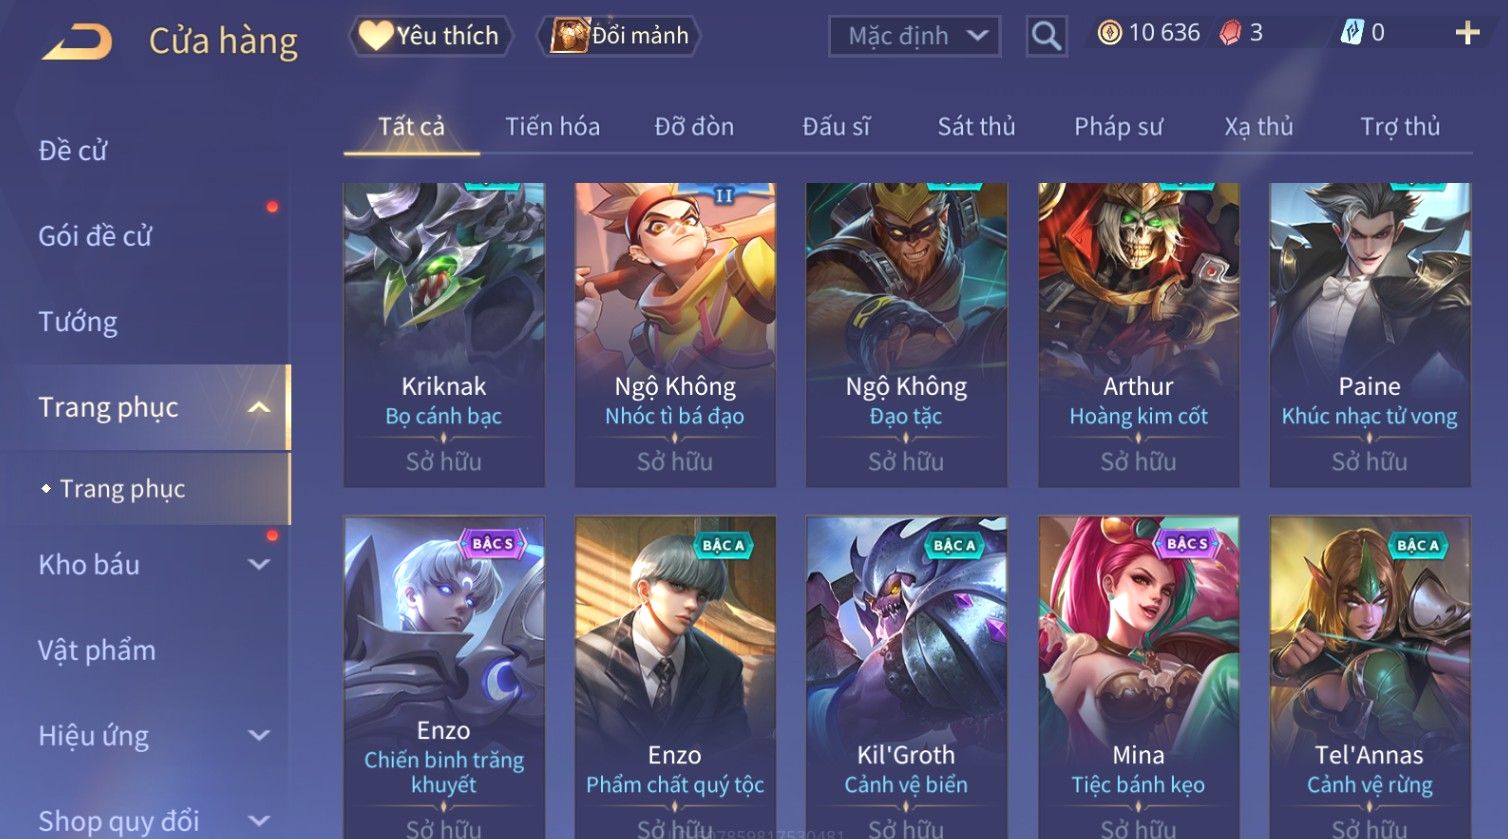Click the blue voucher ticket icon

[x=1351, y=33]
